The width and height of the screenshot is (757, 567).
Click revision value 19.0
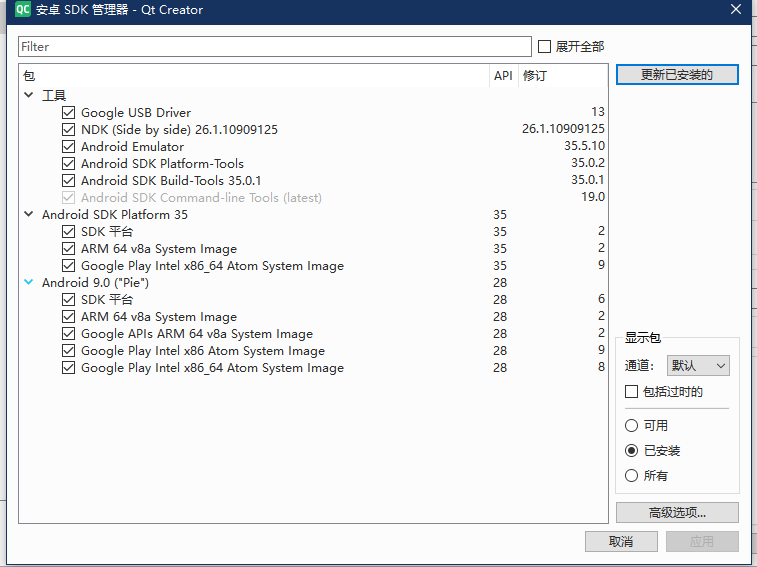click(x=593, y=197)
